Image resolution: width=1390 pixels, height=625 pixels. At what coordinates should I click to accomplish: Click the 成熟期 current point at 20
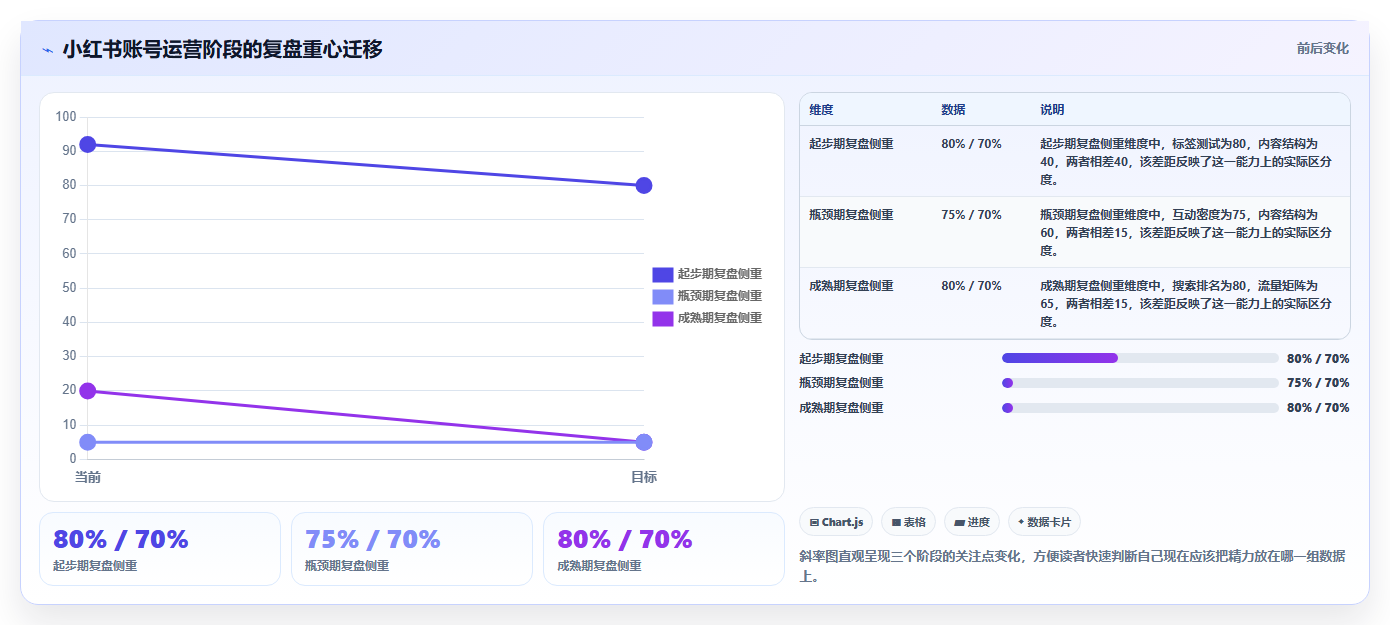[x=88, y=391]
